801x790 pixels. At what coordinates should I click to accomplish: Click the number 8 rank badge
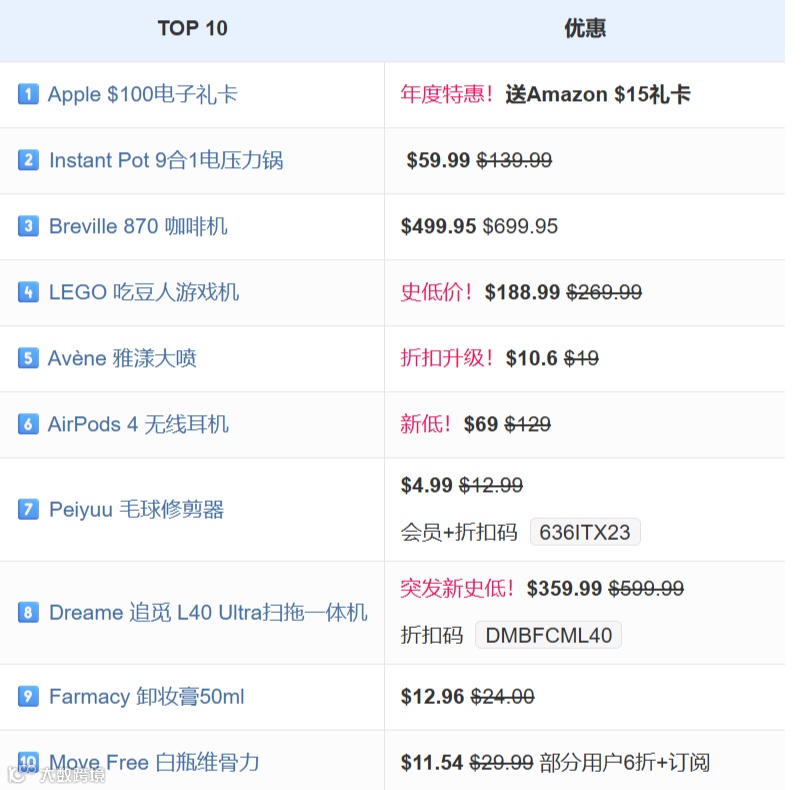click(x=28, y=612)
